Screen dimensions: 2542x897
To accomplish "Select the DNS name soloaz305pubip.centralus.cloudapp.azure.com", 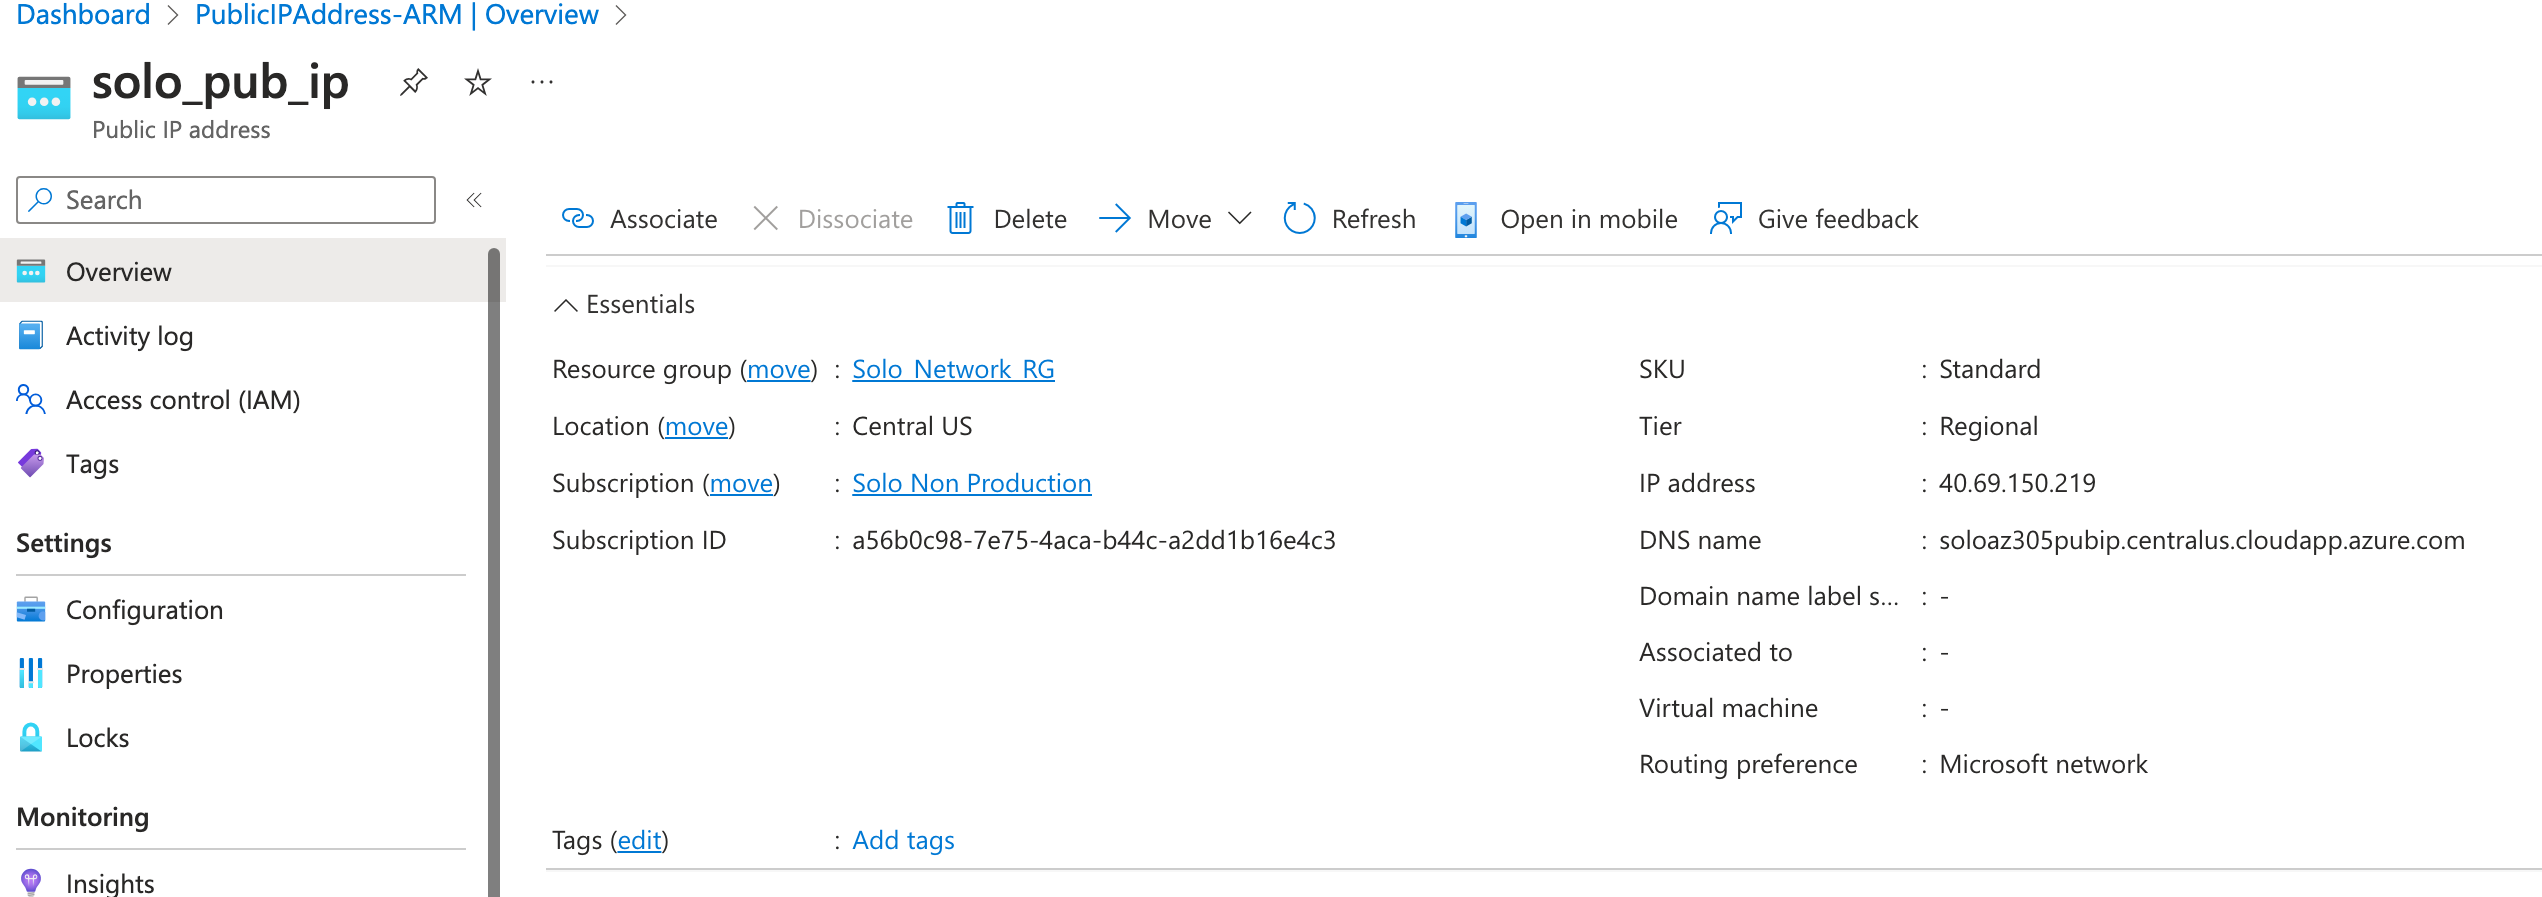I will (2202, 540).
